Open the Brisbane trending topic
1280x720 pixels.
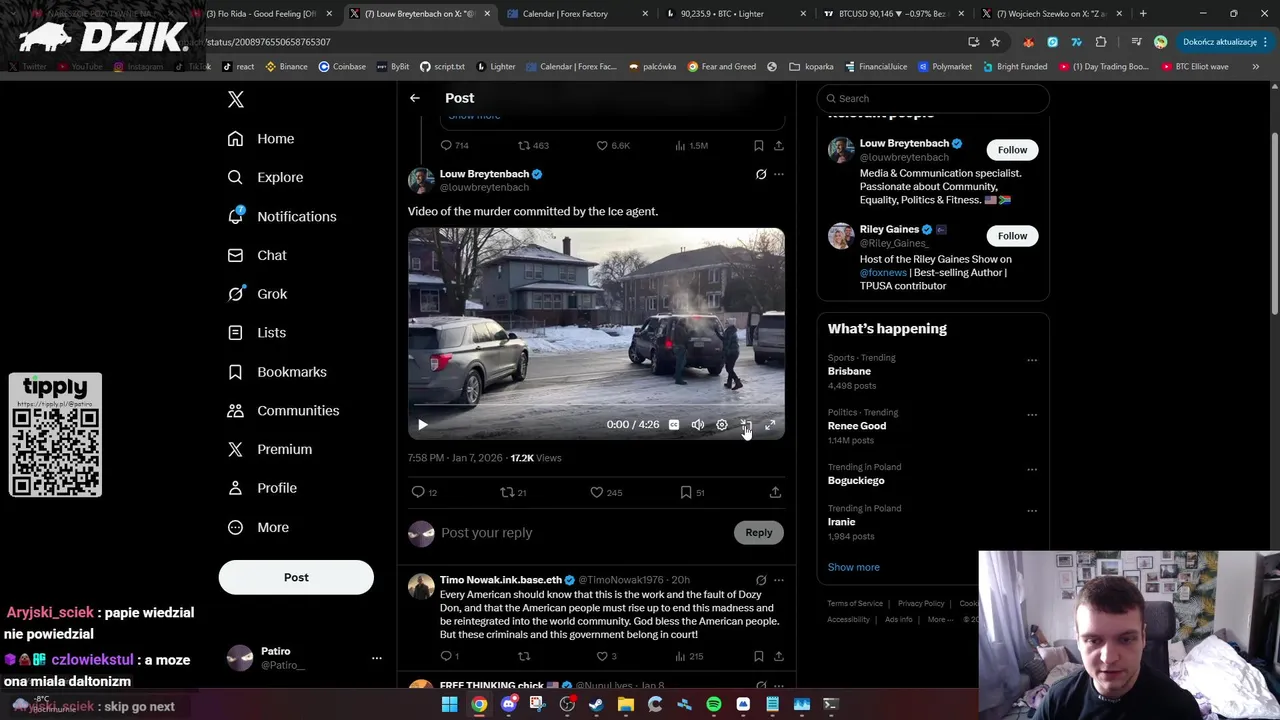pos(849,371)
